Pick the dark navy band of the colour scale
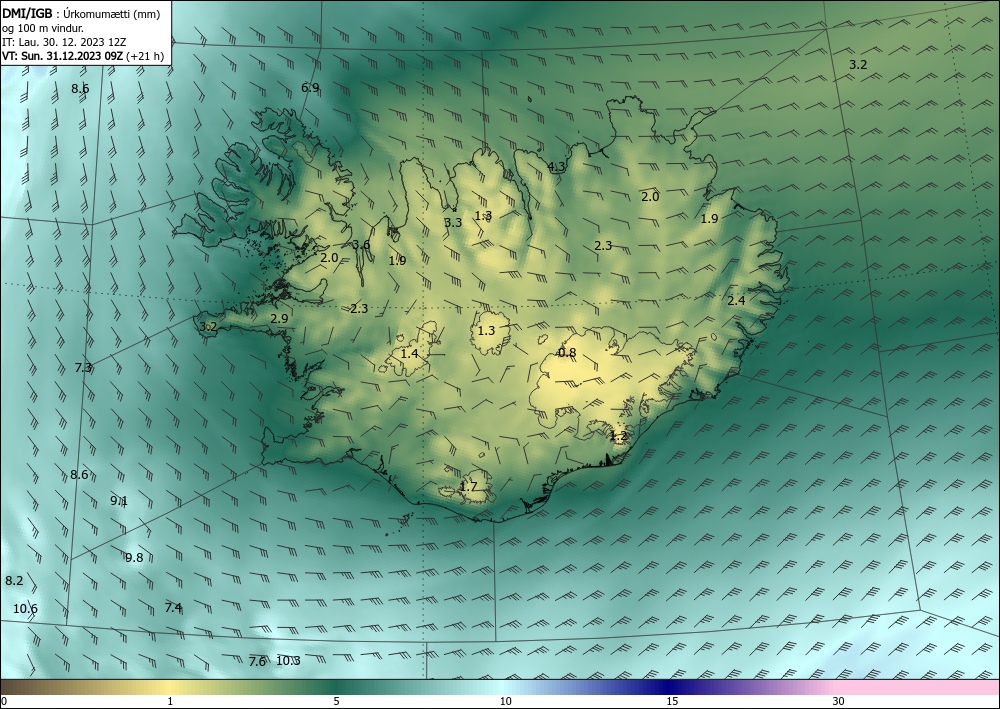 (x=670, y=687)
